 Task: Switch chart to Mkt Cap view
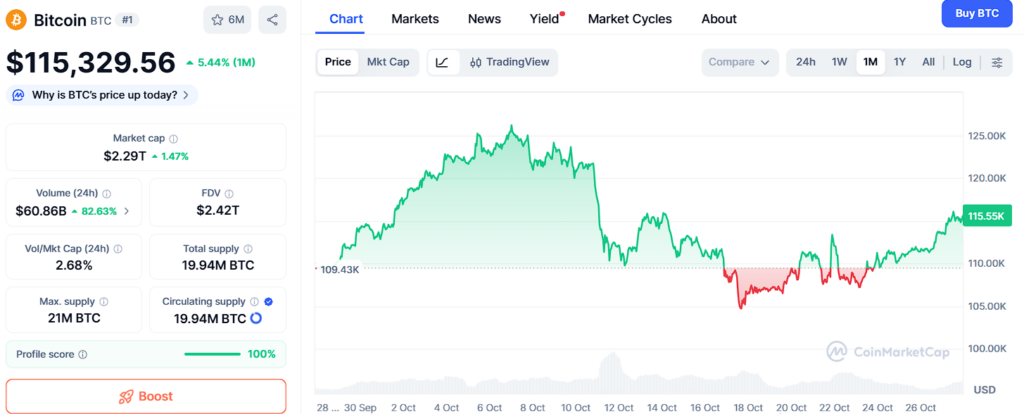click(388, 62)
